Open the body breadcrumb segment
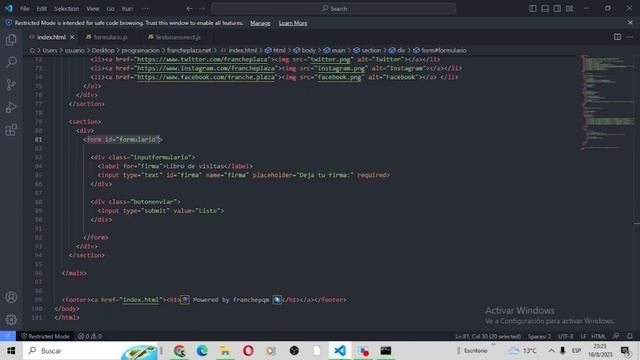This screenshot has width=640, height=360. click(309, 51)
